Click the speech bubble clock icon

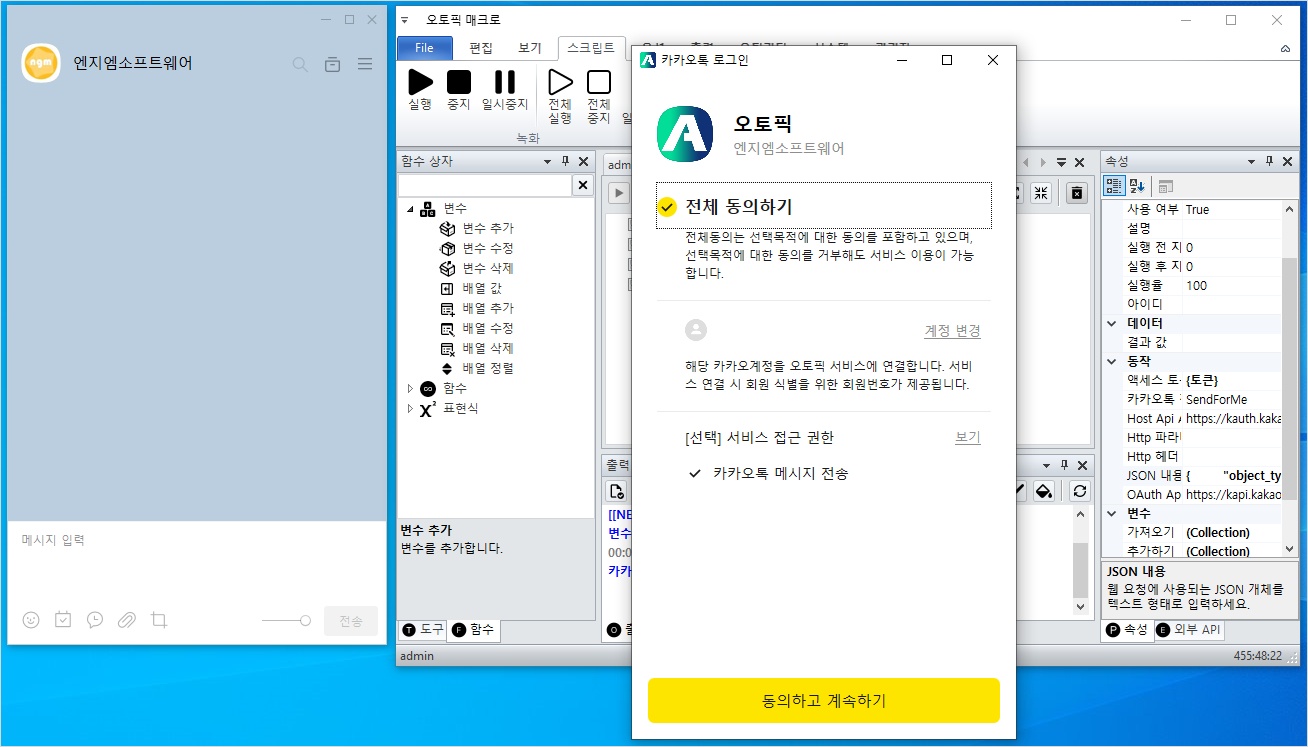95,620
